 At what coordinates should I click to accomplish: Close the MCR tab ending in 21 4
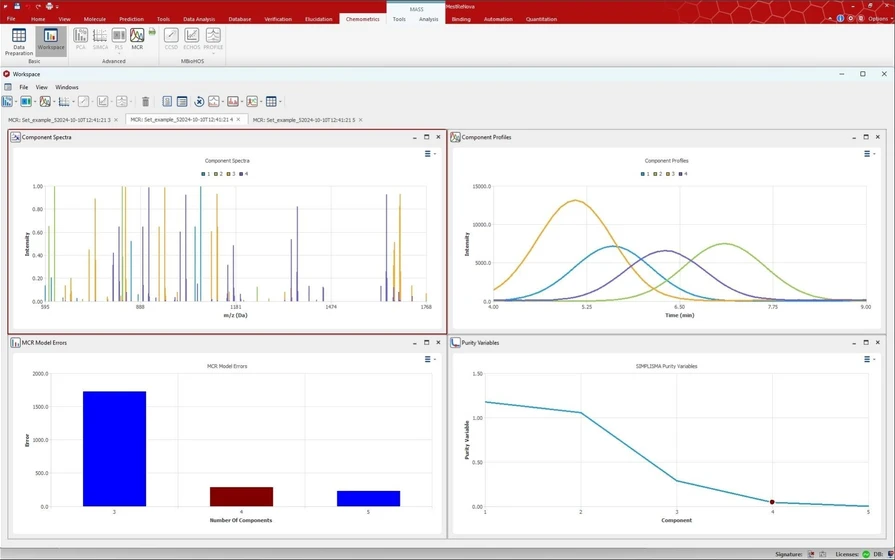pos(239,119)
